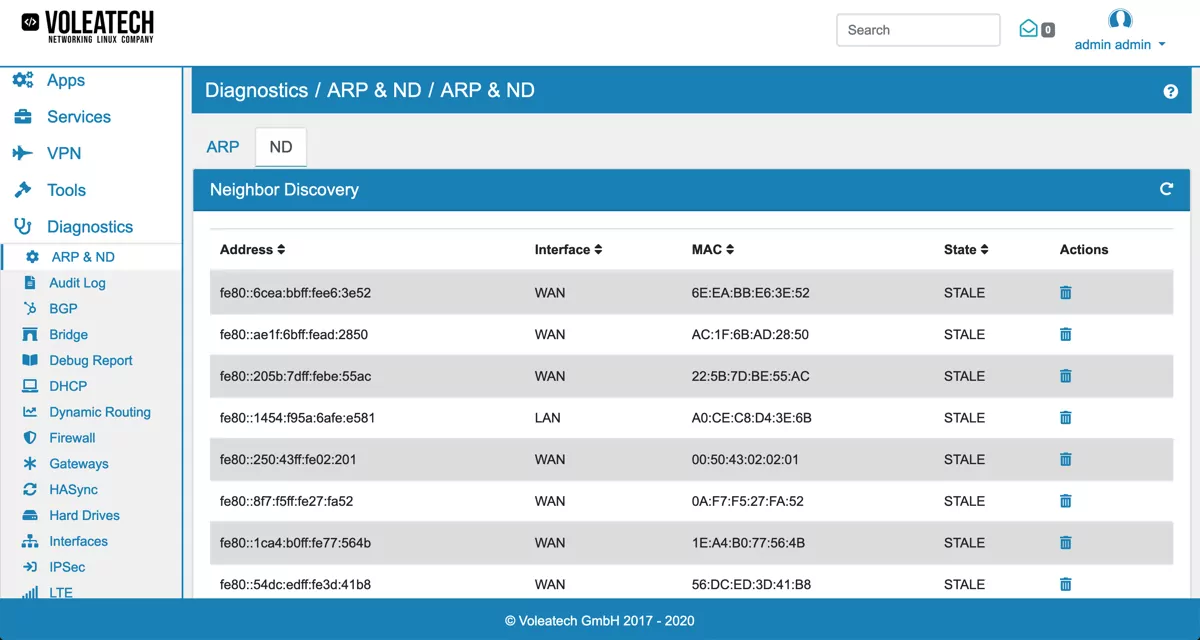Viewport: 1200px width, 640px height.
Task: Collapse the Diagnostics sidebar section
Action: (x=89, y=227)
